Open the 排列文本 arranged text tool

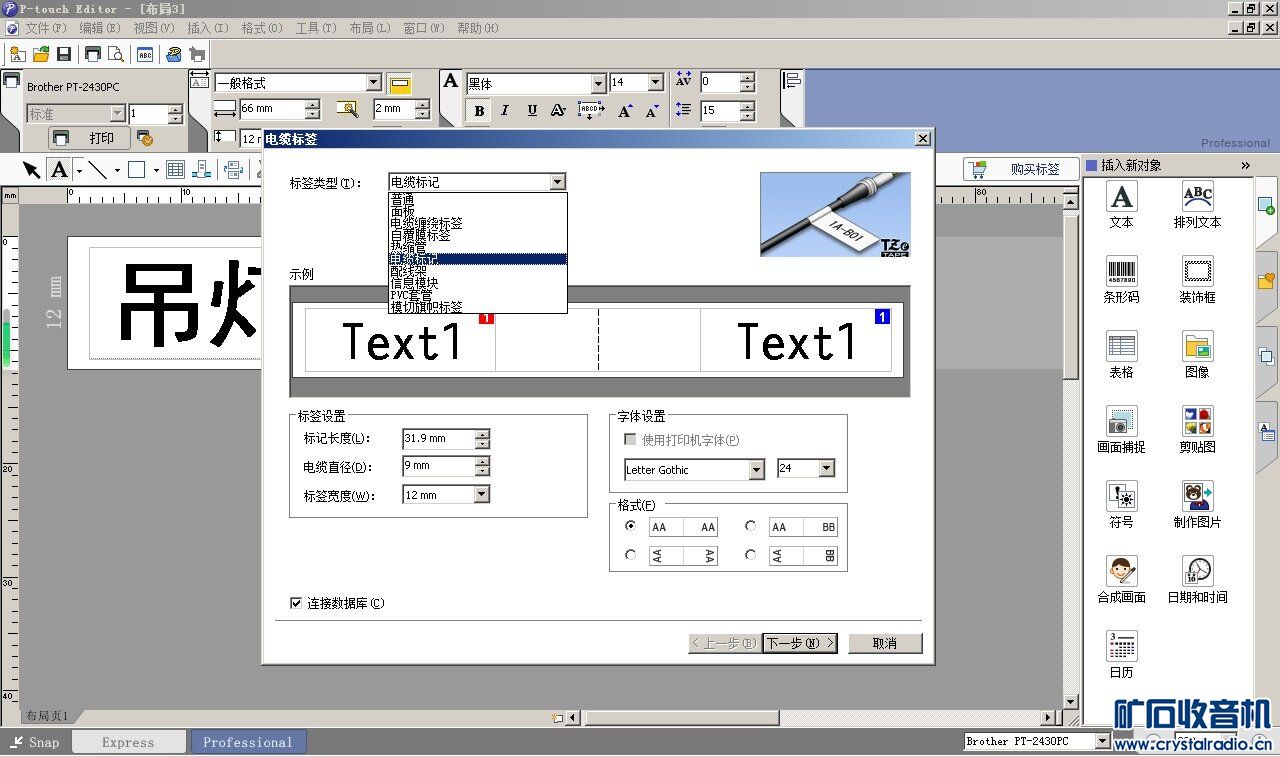(1197, 197)
